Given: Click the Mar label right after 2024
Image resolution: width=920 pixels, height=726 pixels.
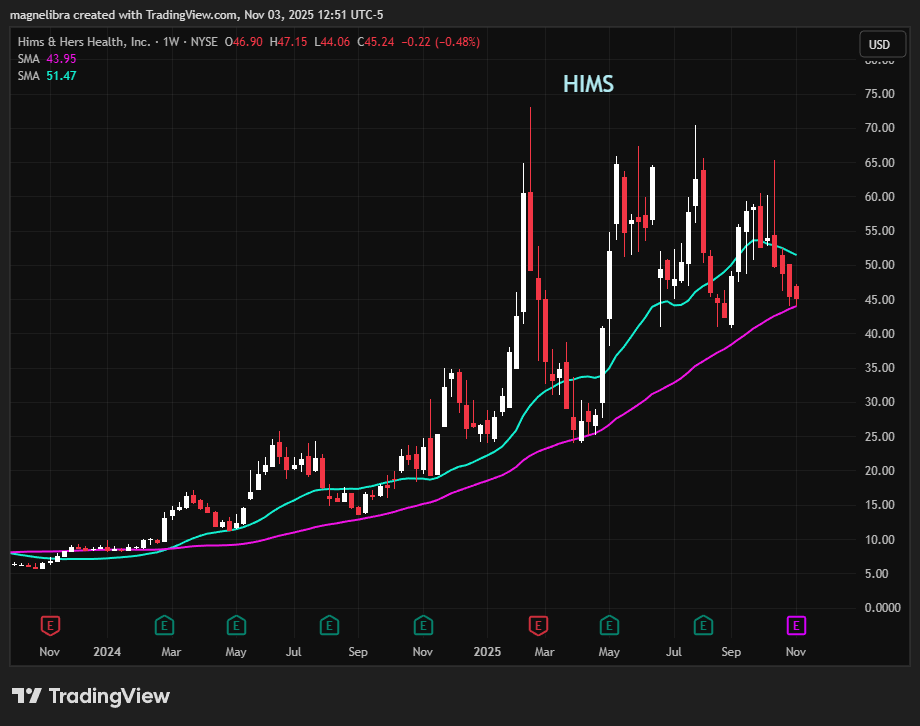Looking at the screenshot, I should [x=171, y=651].
